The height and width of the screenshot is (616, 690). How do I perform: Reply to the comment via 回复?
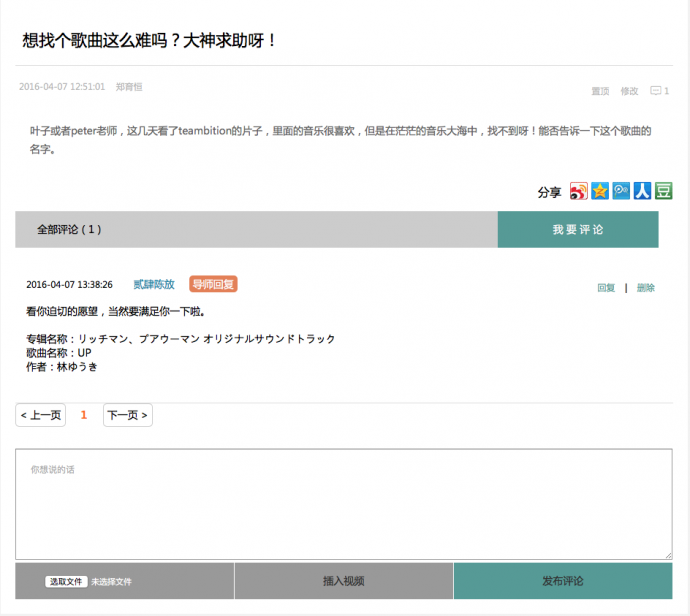[x=606, y=288]
